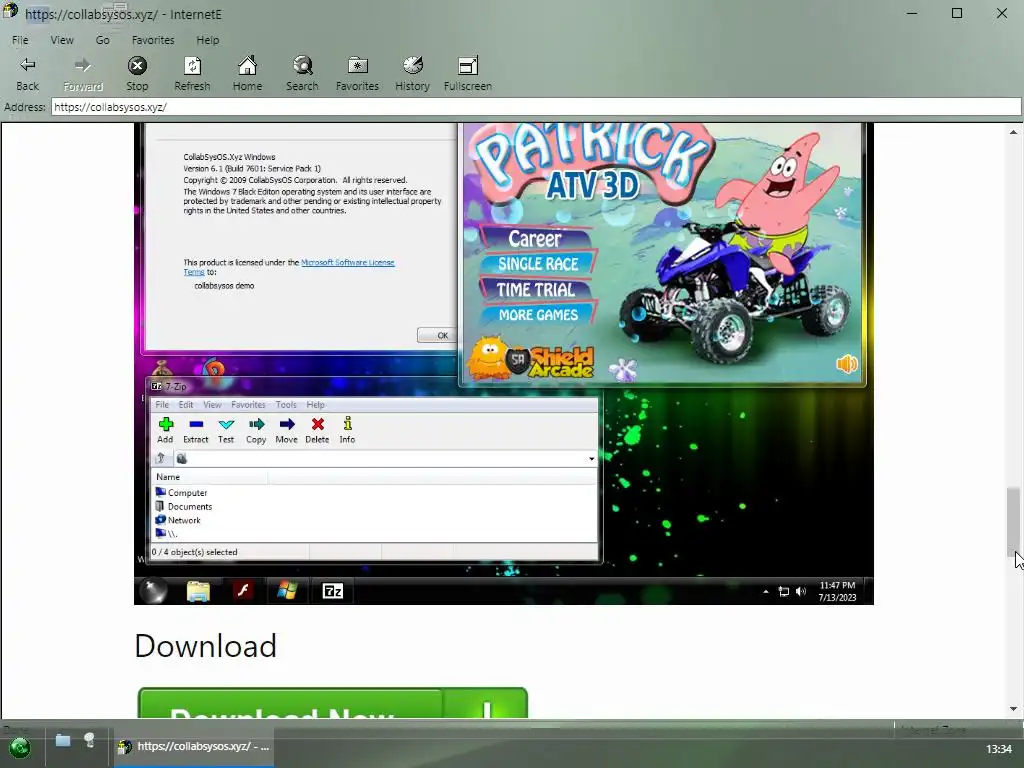Click the Forward navigation arrow
This screenshot has width=1024, height=768.
click(83, 74)
